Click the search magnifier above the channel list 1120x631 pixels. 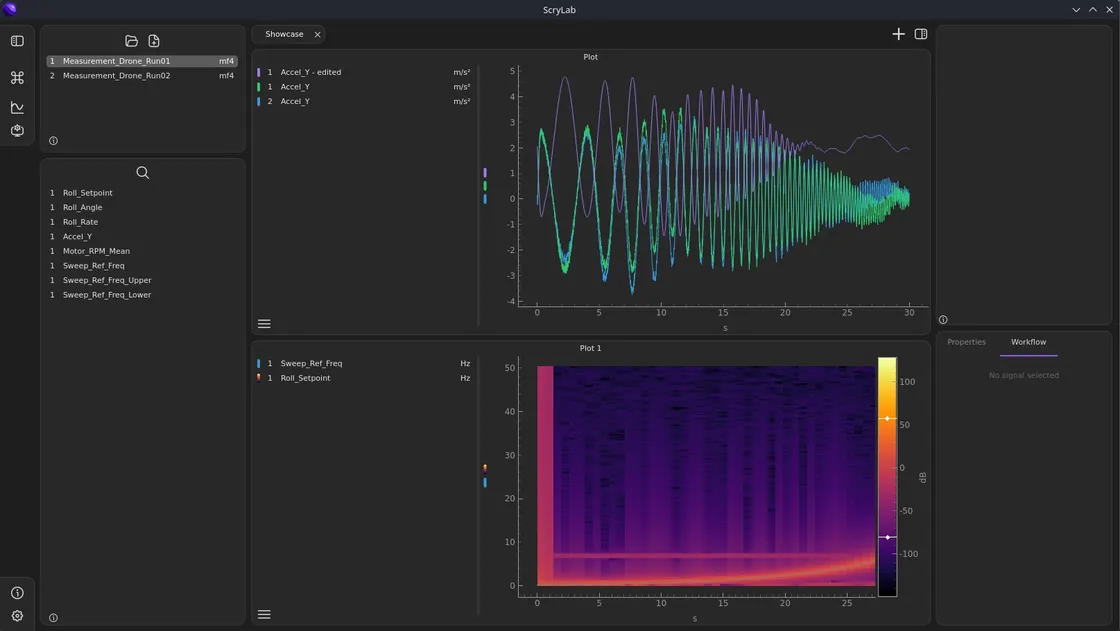[142, 172]
